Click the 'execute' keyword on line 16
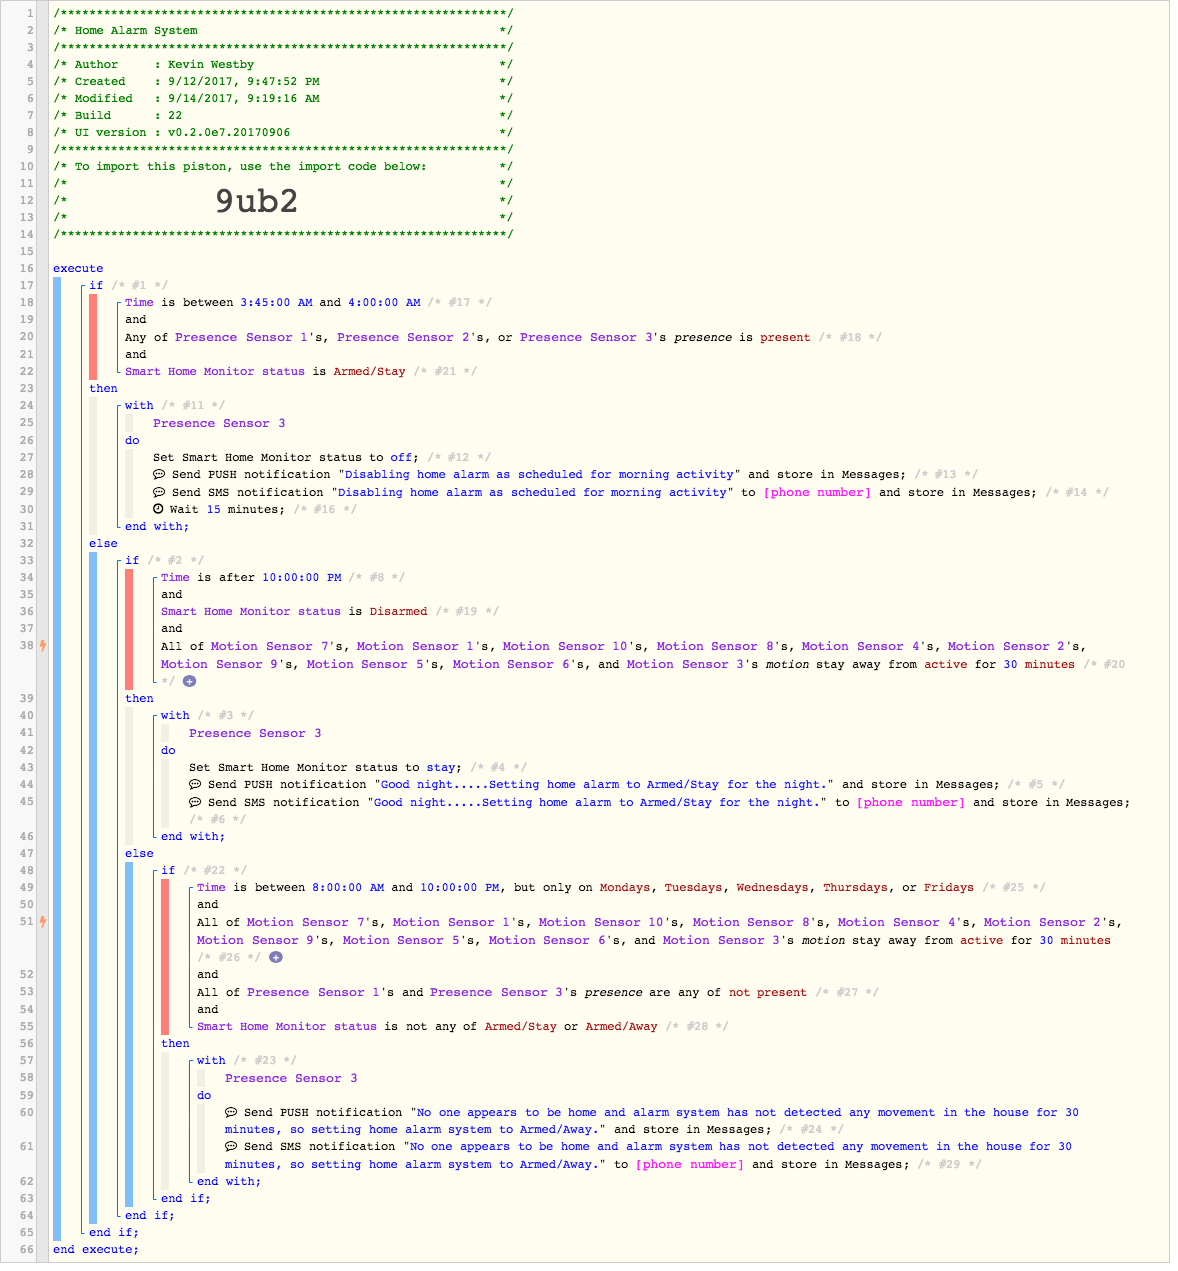The image size is (1178, 1271). point(78,268)
